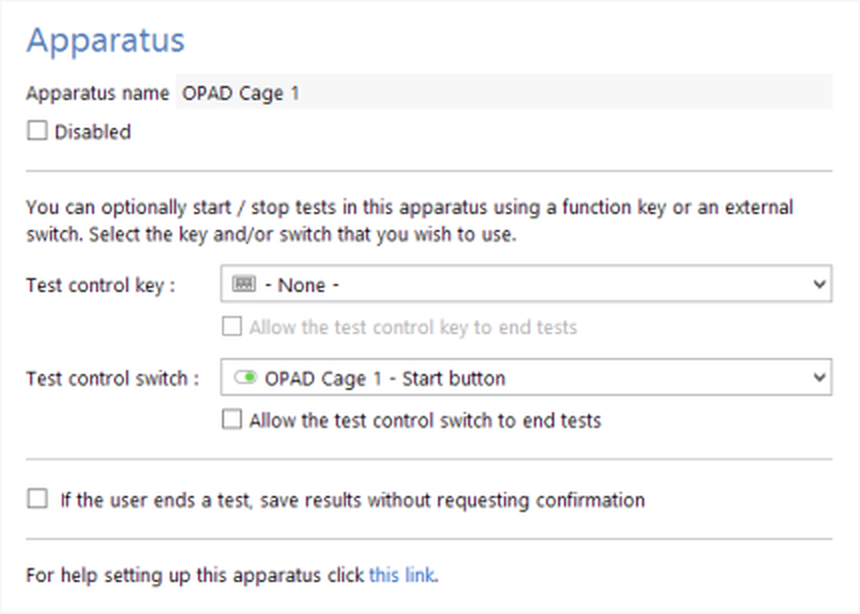This screenshot has height=614, width=860.
Task: Toggle the Disabled checkbox
Action: (x=37, y=131)
